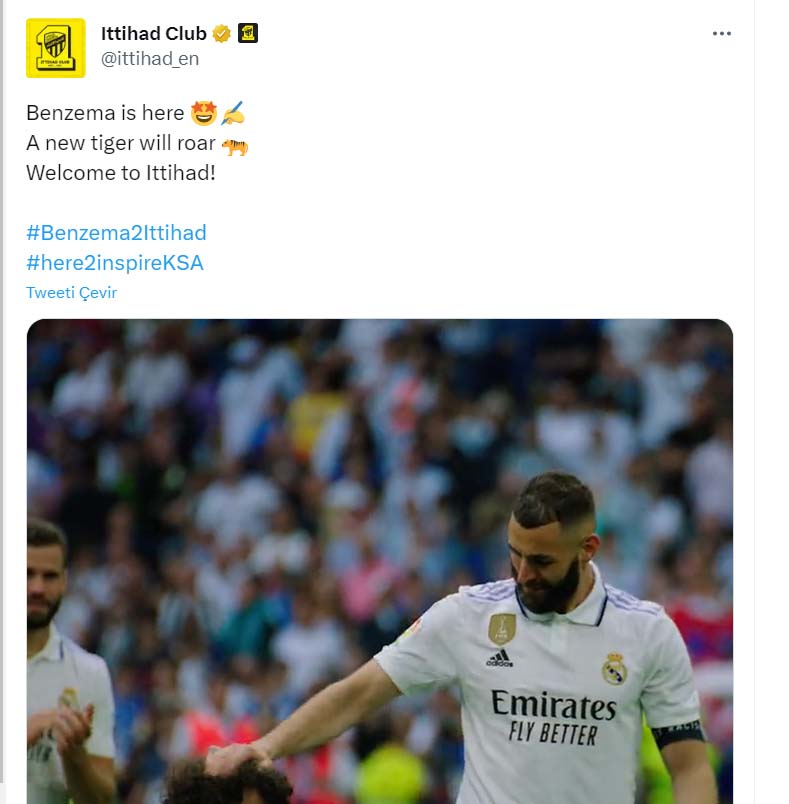Click Tweeti Çevir to translate tweet

click(x=72, y=292)
